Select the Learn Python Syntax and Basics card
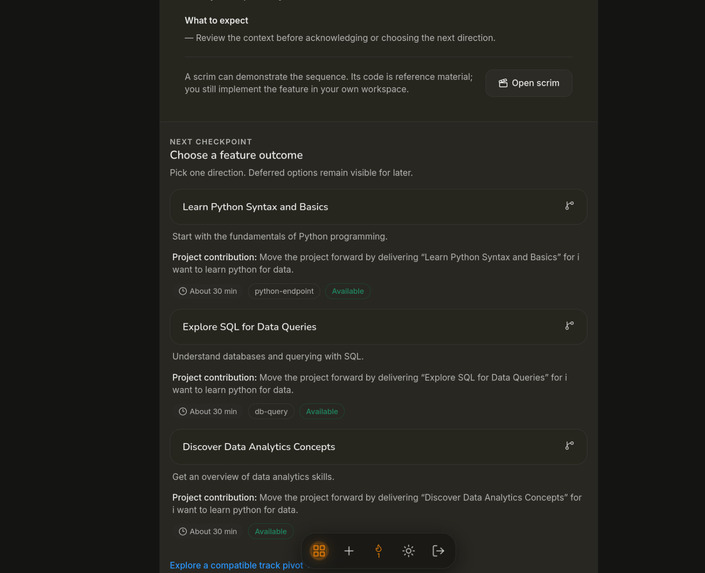The height and width of the screenshot is (573, 705). click(x=378, y=207)
